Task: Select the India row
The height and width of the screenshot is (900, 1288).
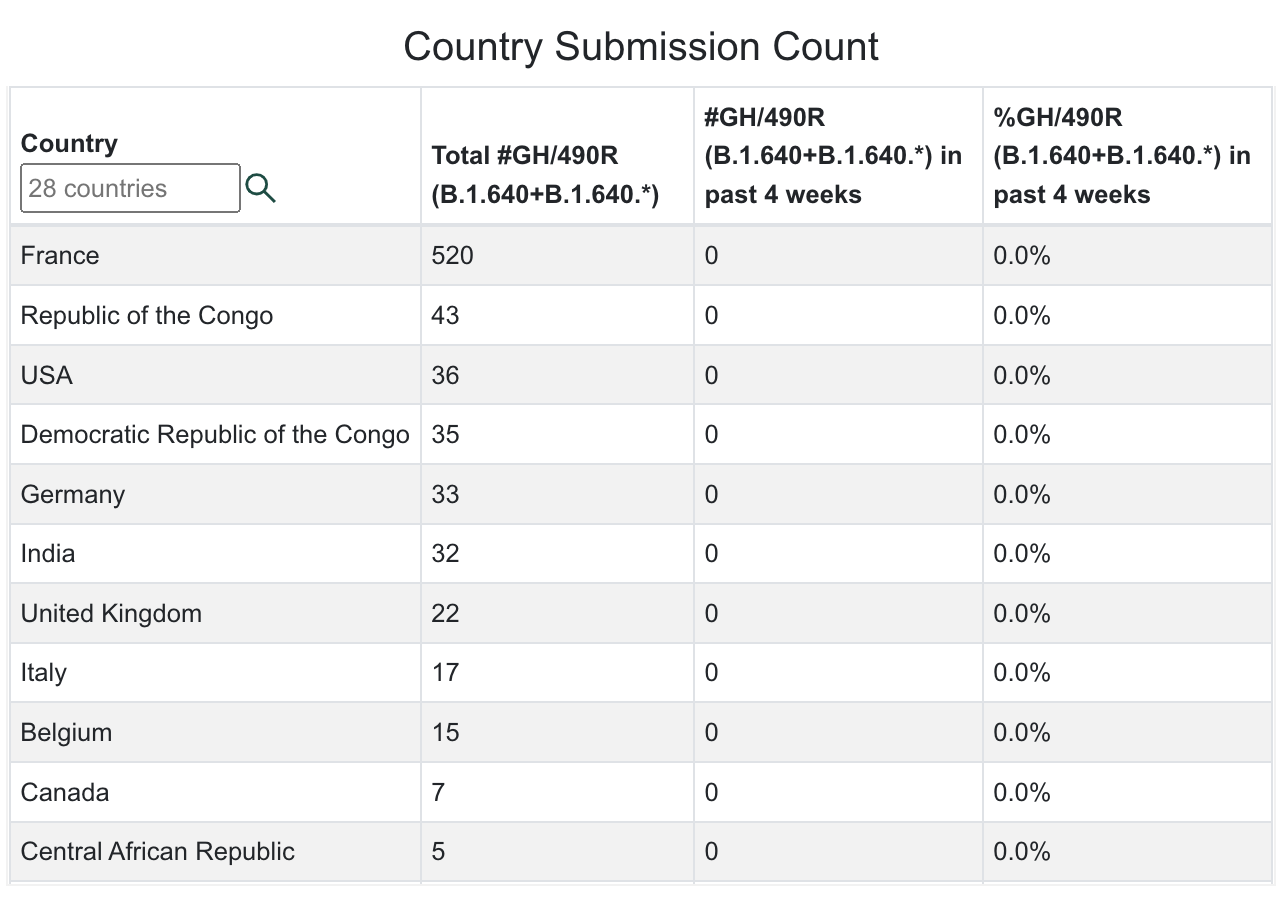Action: [48, 554]
